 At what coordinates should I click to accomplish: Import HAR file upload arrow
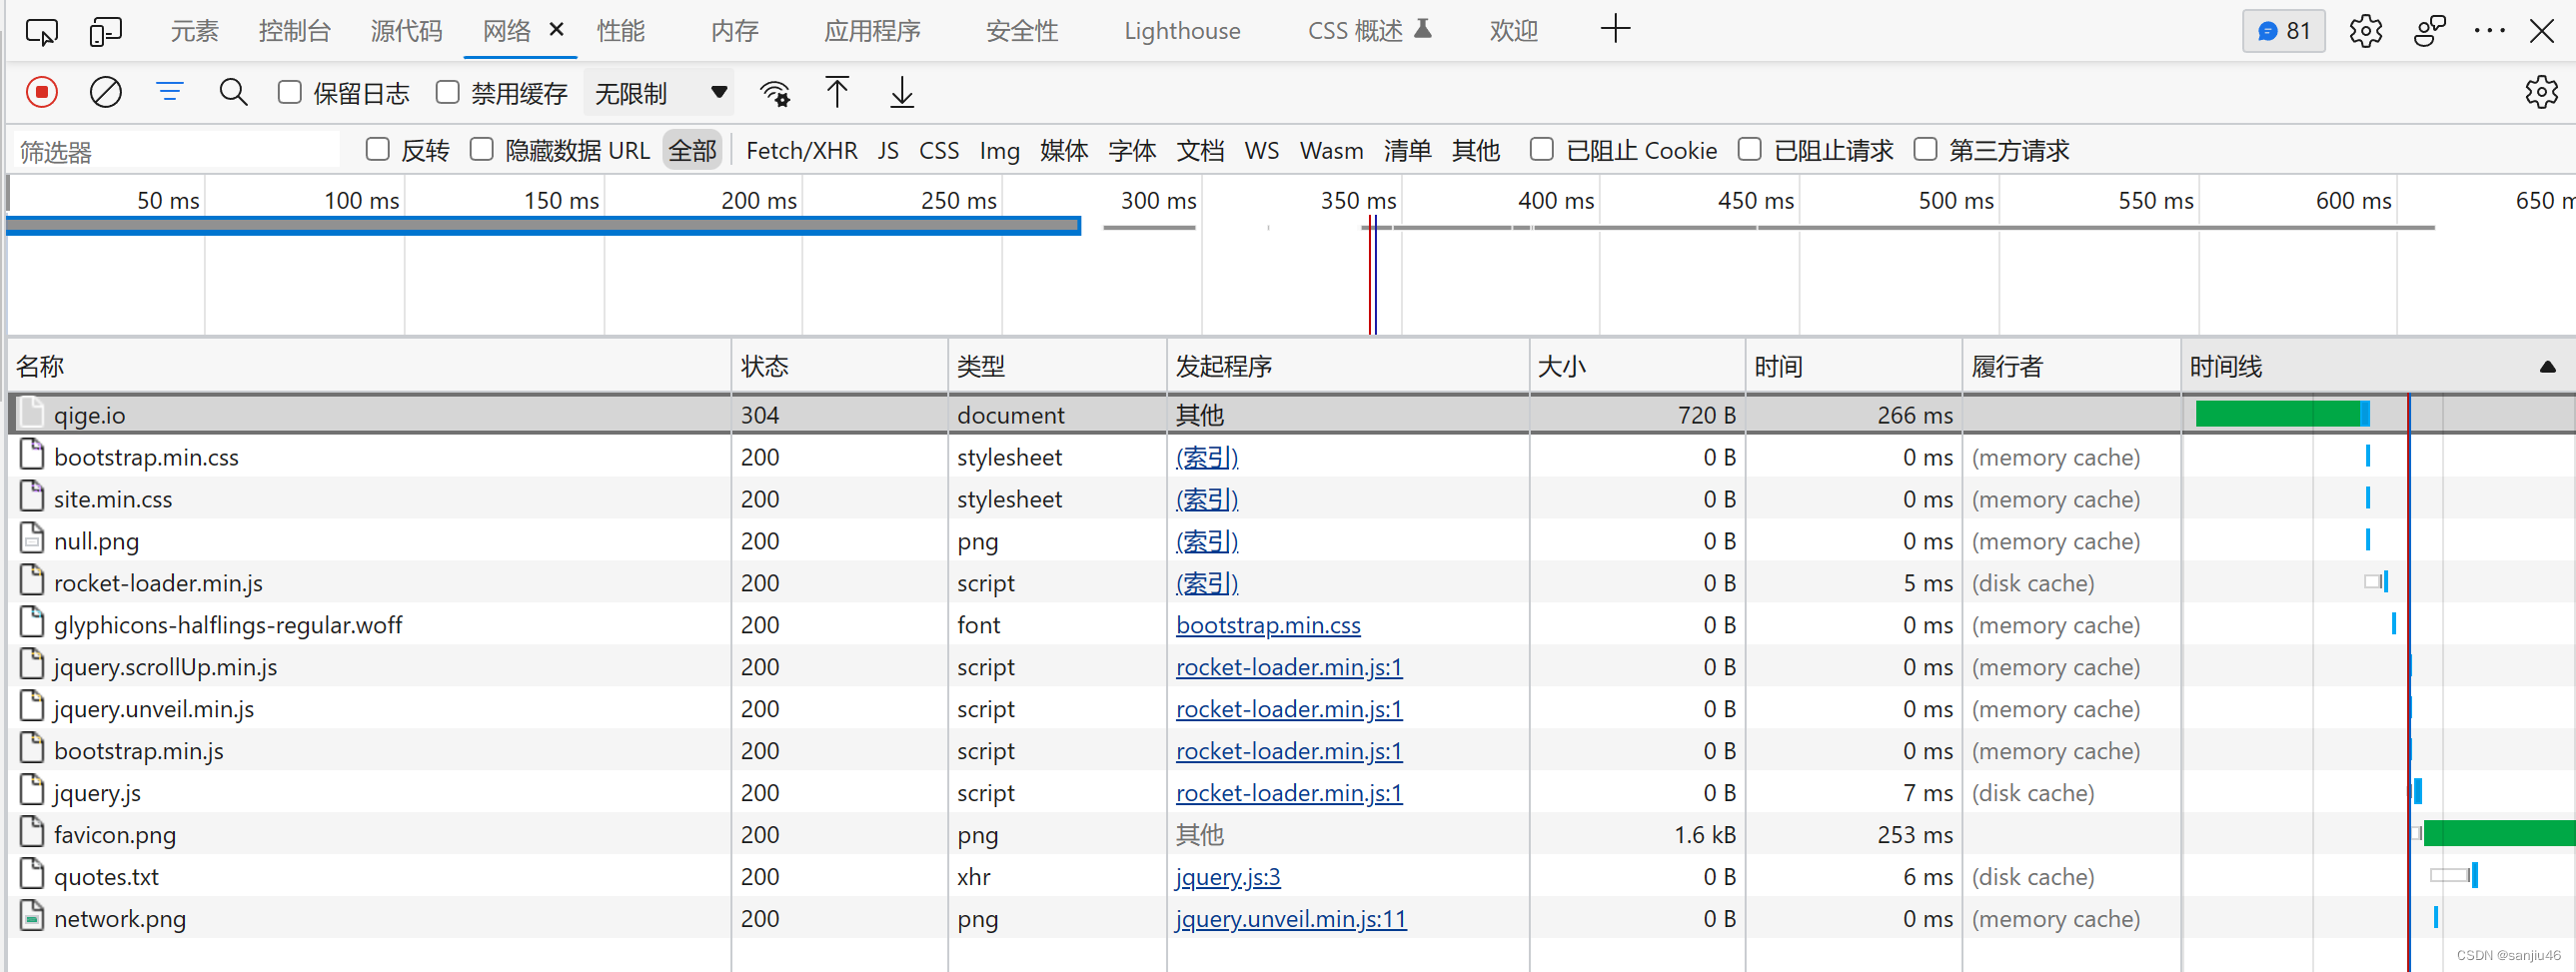(x=837, y=93)
